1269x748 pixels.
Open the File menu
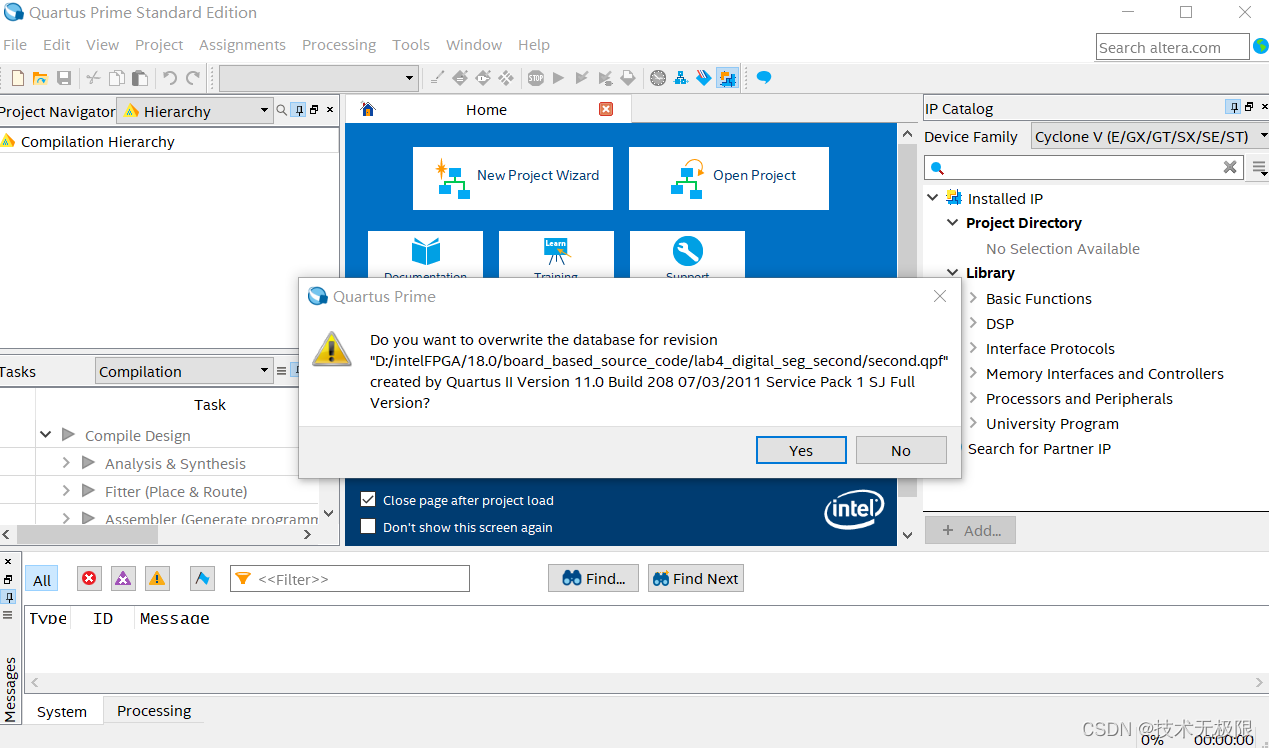click(x=15, y=45)
